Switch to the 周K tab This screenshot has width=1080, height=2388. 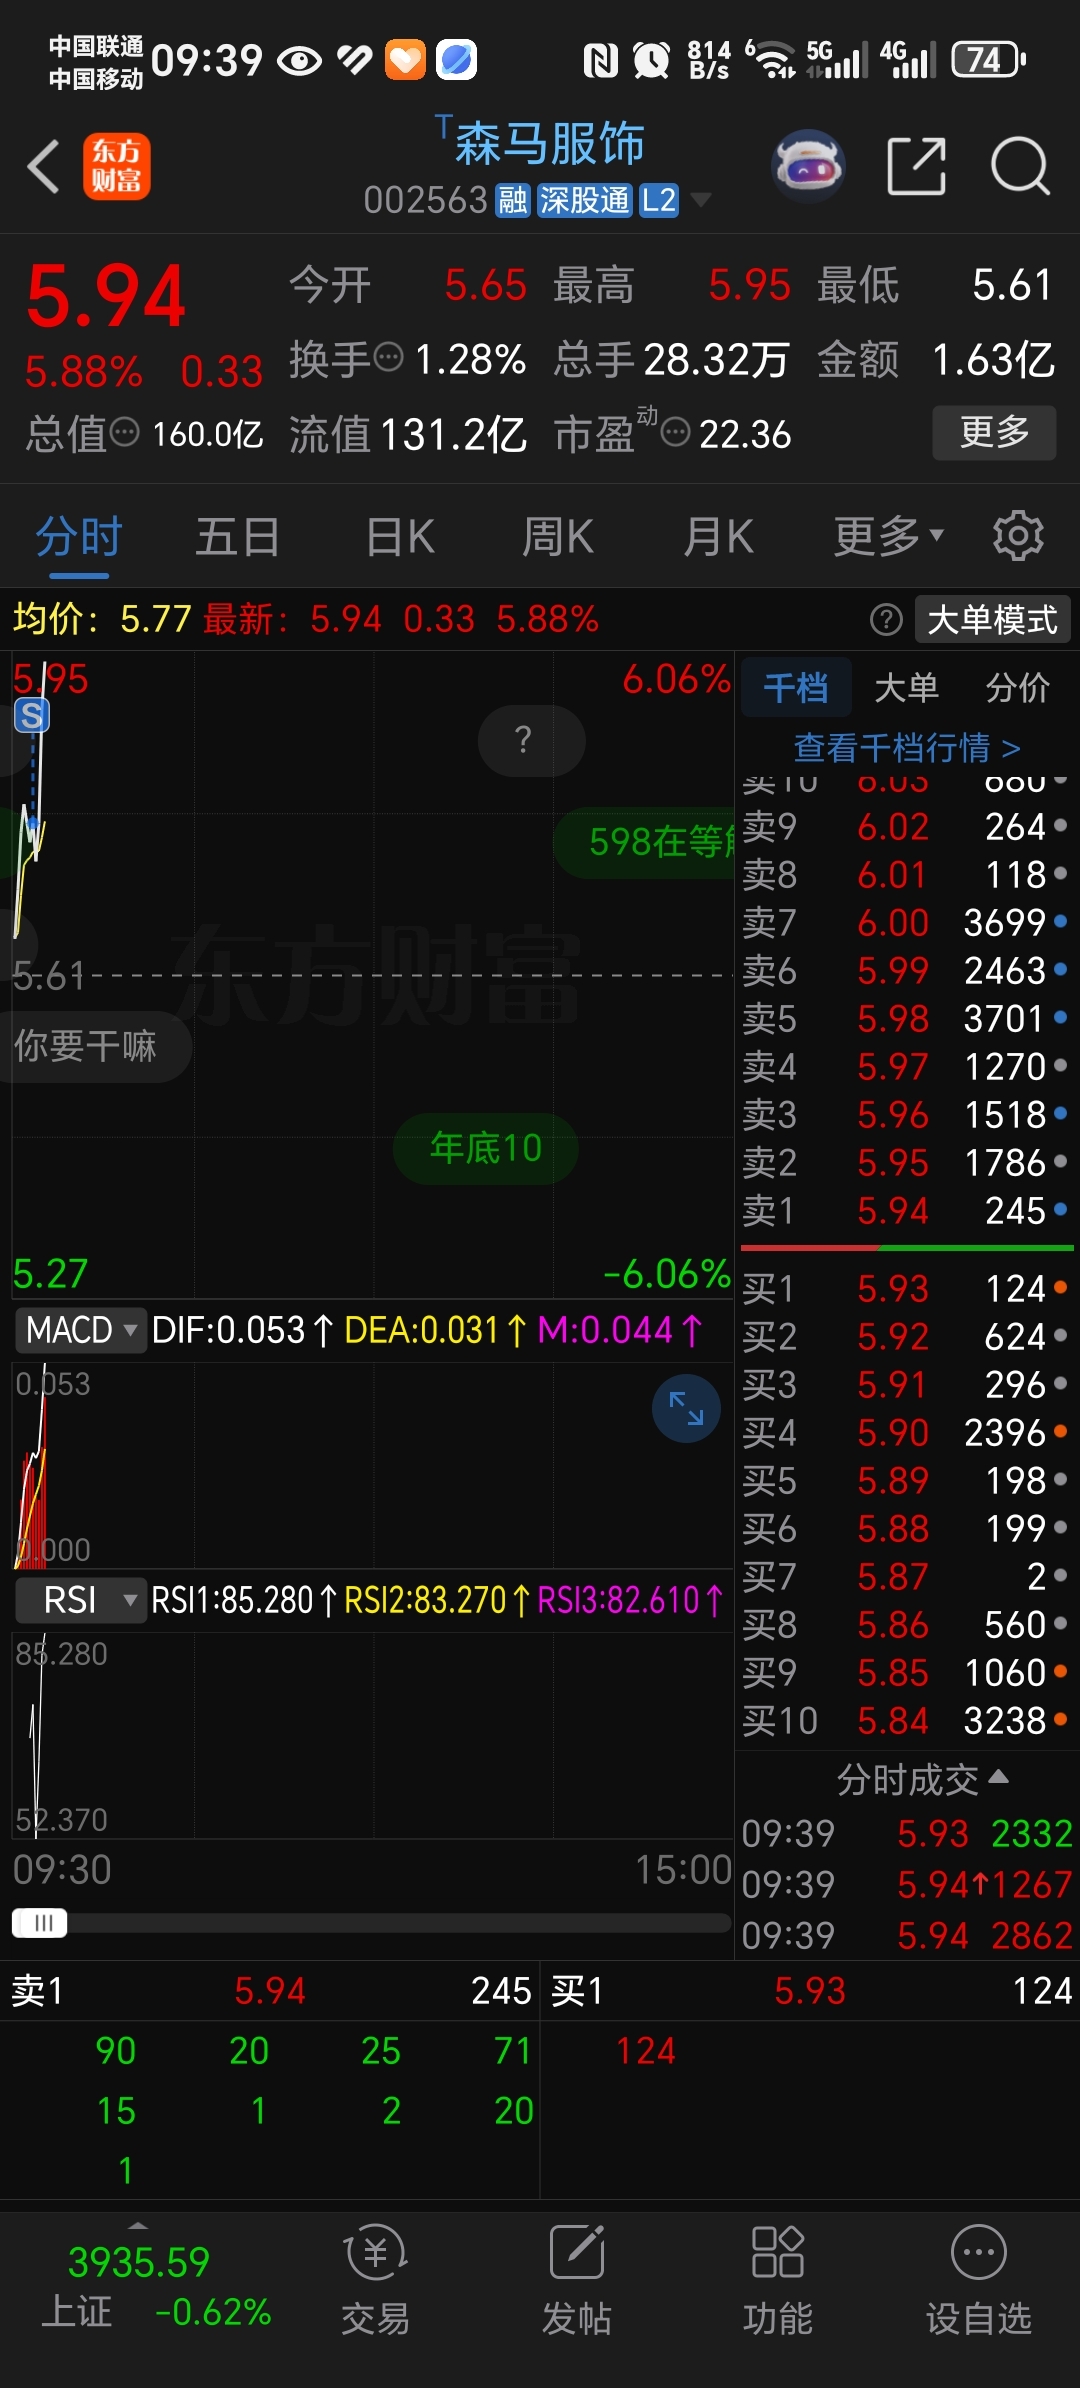point(557,536)
